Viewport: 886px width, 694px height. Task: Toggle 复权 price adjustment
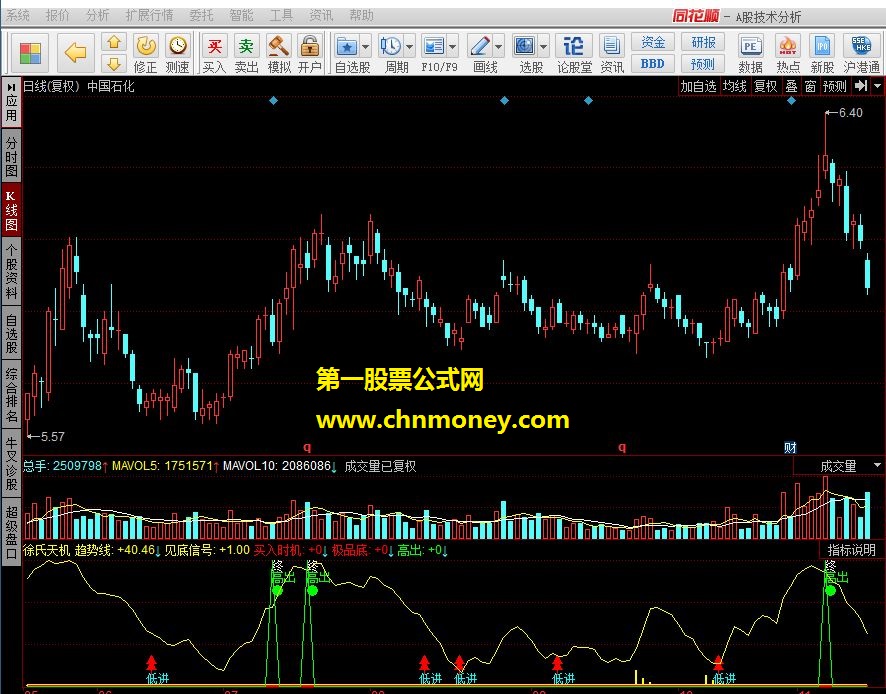tap(766, 86)
